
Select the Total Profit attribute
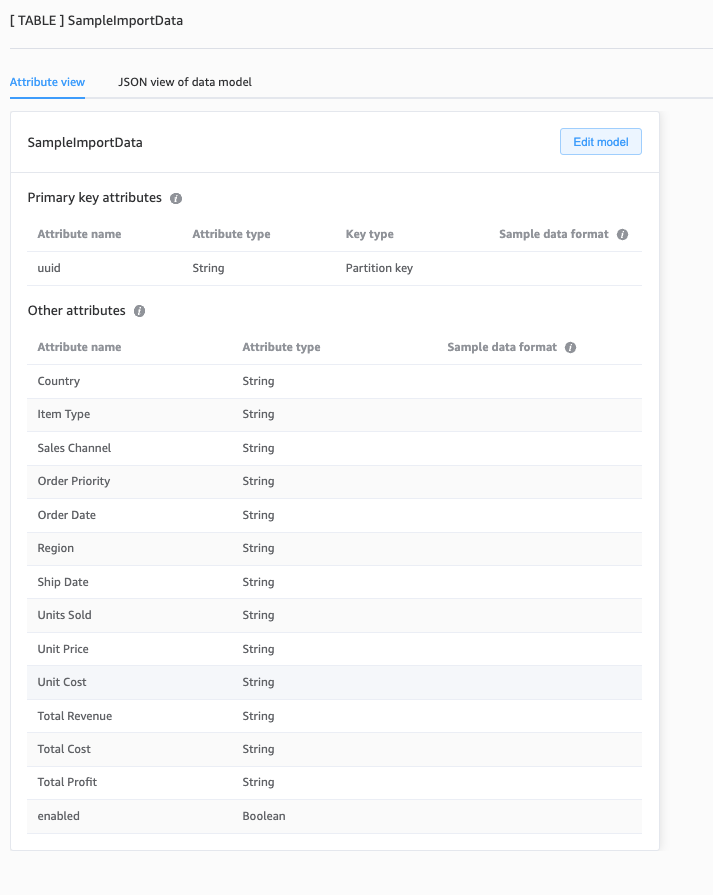67,782
